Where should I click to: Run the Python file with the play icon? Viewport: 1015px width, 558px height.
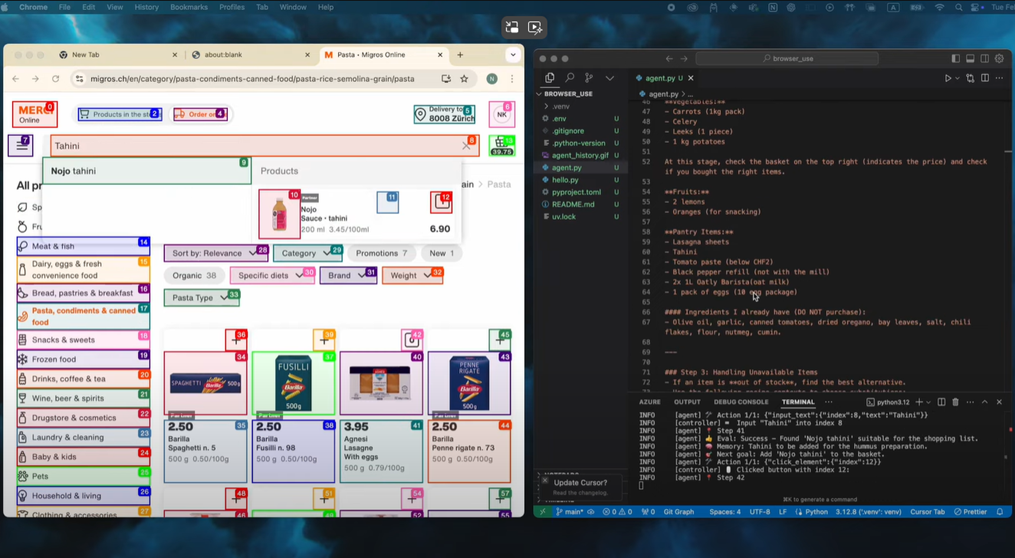(948, 78)
